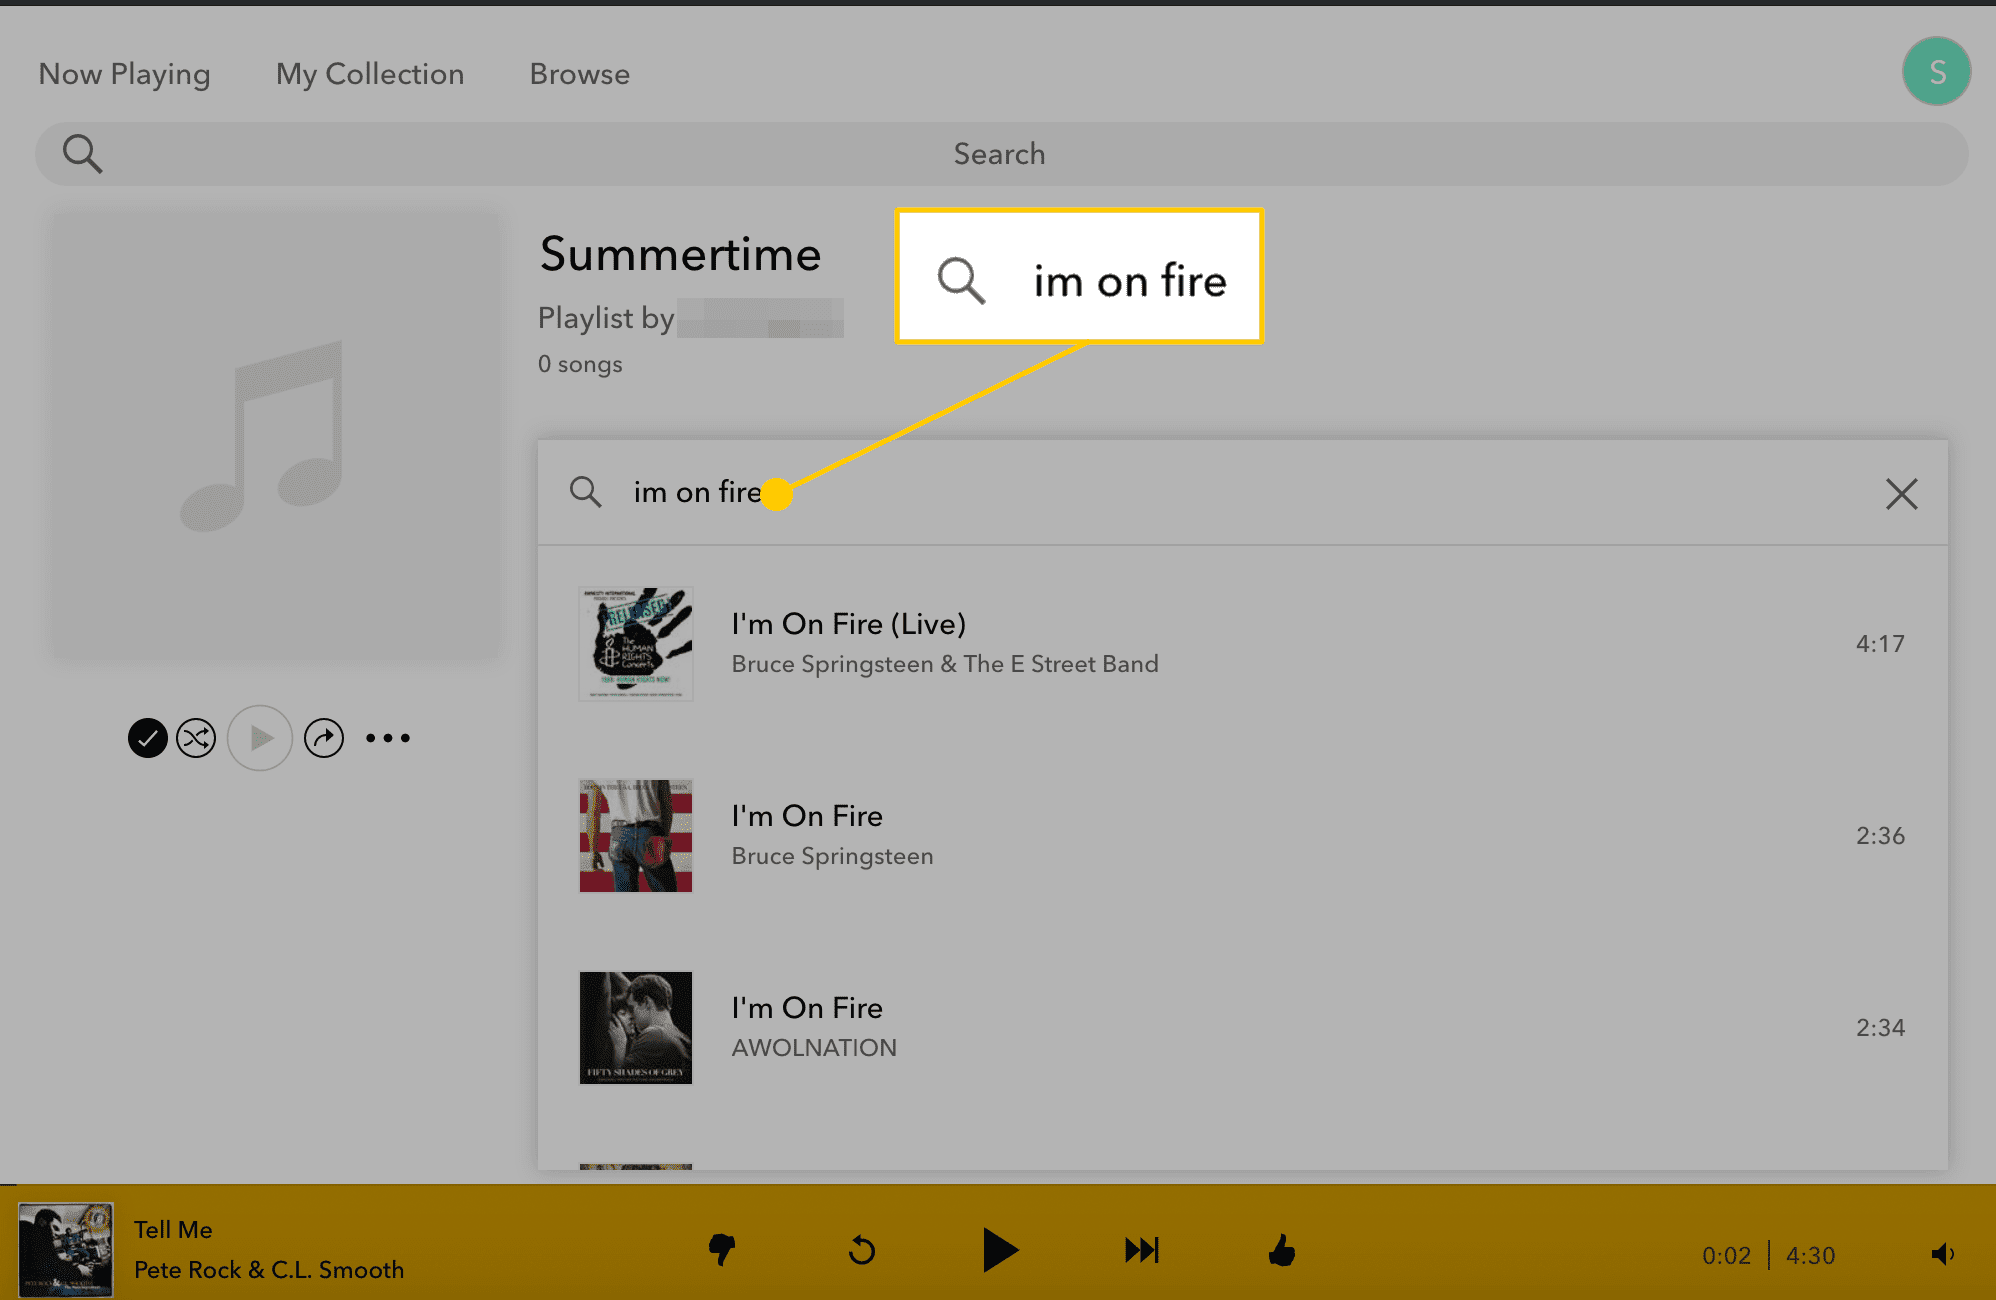Image resolution: width=1996 pixels, height=1300 pixels.
Task: Click the Summertime playlist title
Action: pyautogui.click(x=680, y=254)
